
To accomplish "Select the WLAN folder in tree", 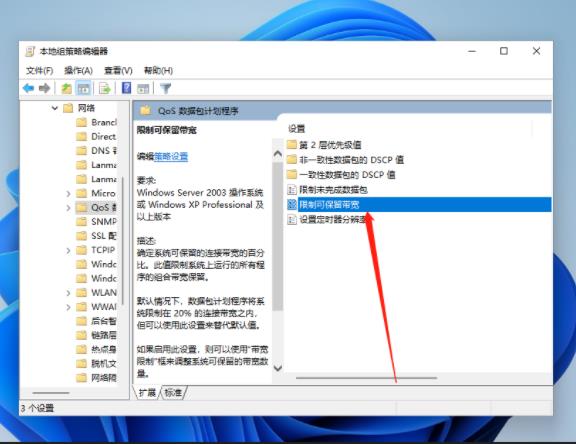I will (97, 293).
